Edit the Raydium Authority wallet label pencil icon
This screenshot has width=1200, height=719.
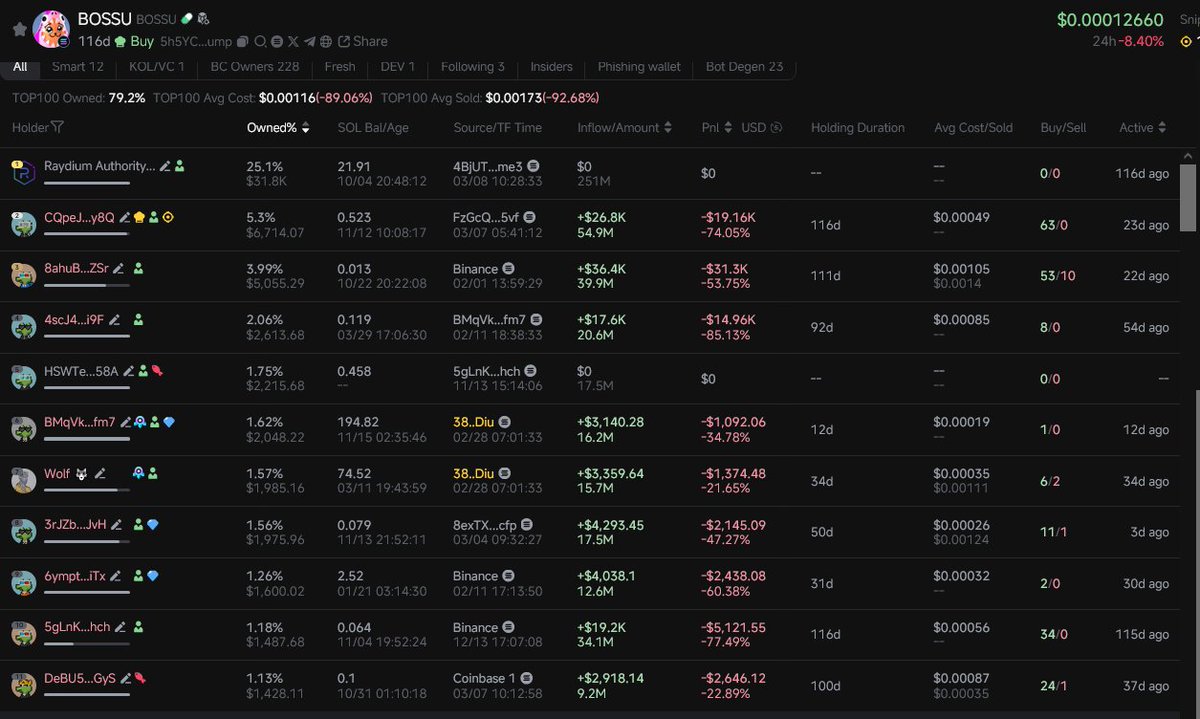click(x=164, y=165)
